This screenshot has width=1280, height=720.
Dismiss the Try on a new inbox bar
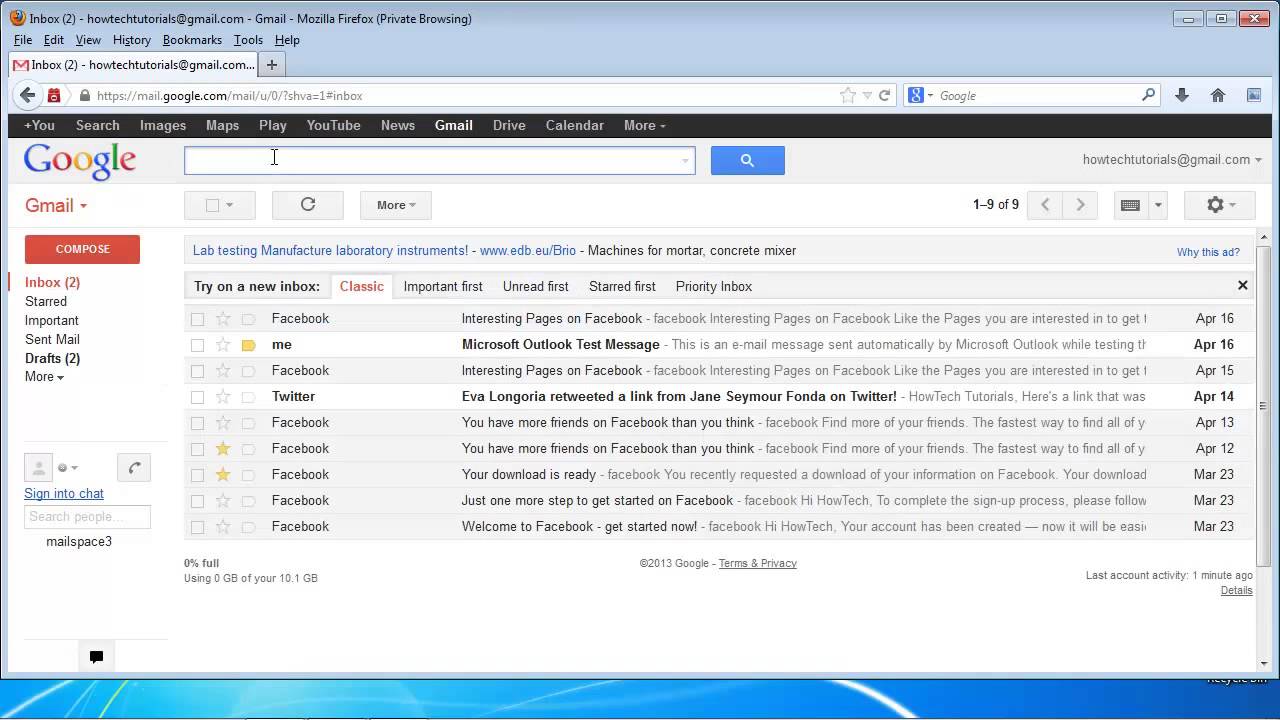[x=1243, y=285]
